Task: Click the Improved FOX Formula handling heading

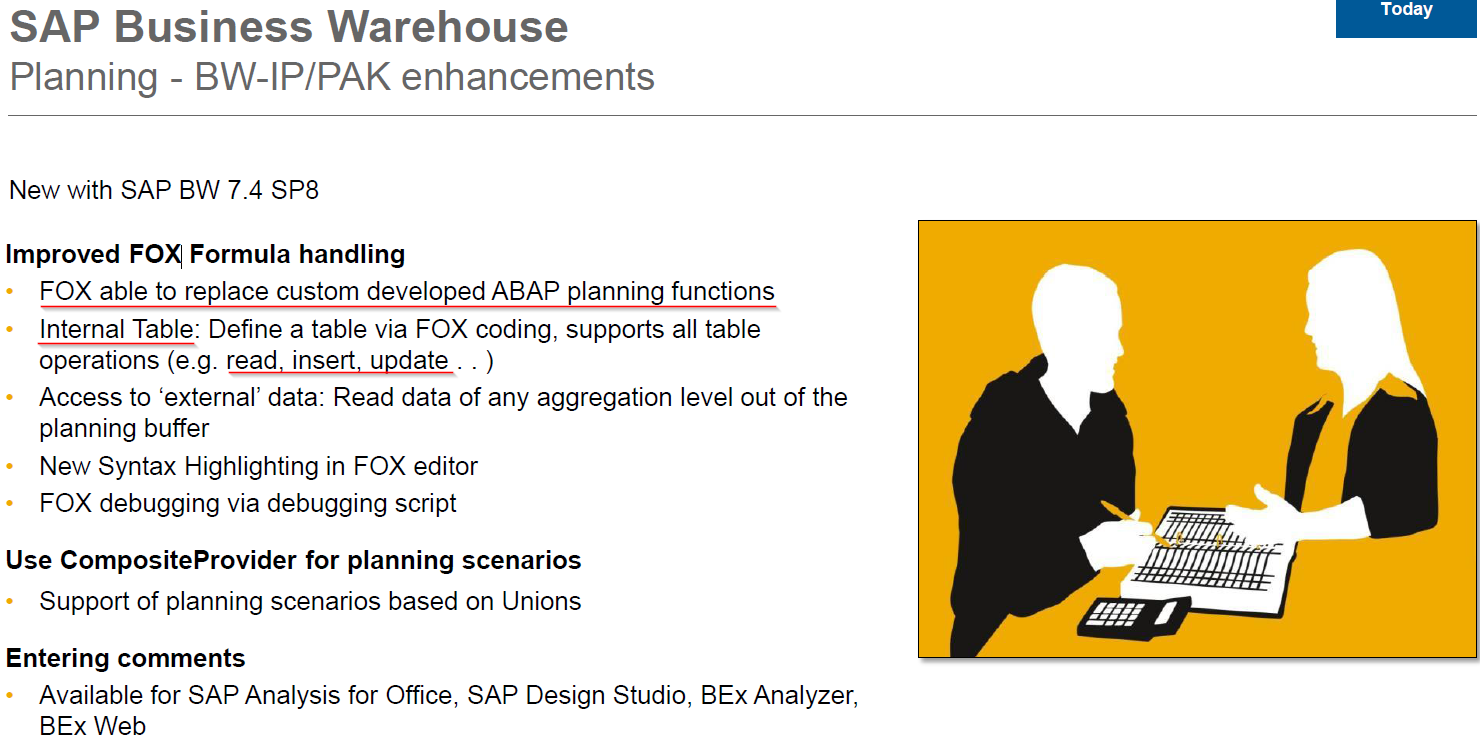Action: pyautogui.click(x=205, y=254)
